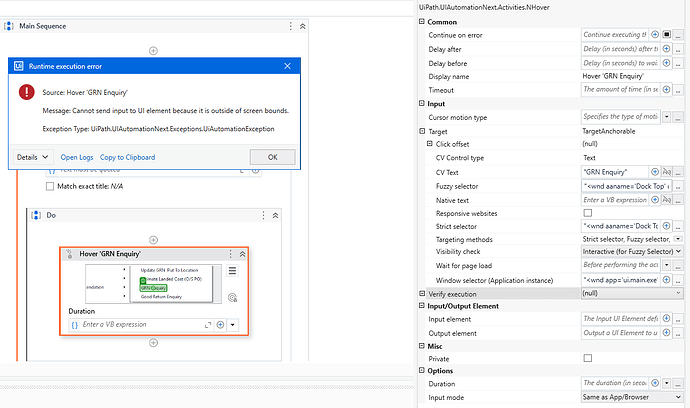Click the CV Text value field
This screenshot has width=690, height=408.
pyautogui.click(x=615, y=172)
